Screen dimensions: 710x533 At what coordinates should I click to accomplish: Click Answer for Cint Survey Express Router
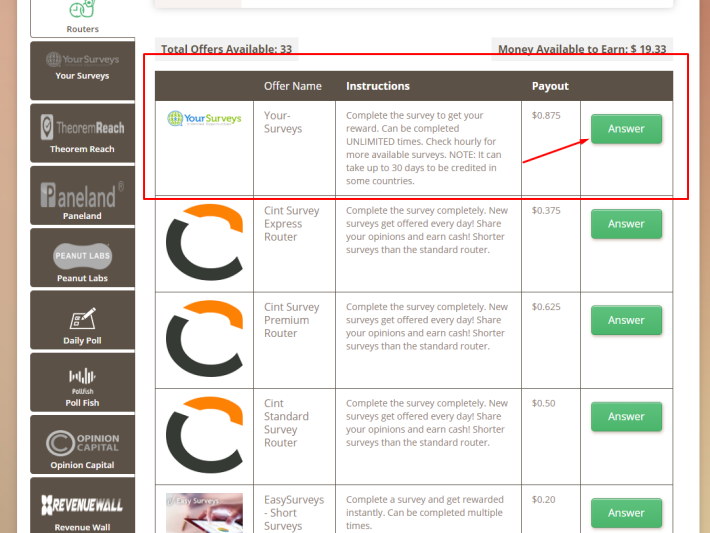(626, 224)
